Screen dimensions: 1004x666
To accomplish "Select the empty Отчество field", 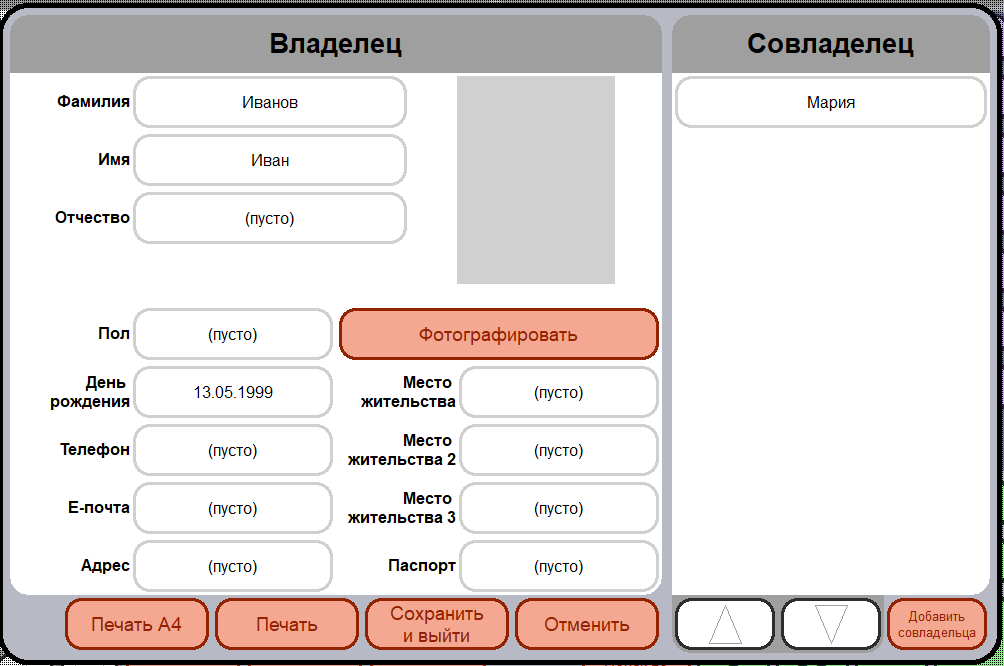I will pos(270,218).
